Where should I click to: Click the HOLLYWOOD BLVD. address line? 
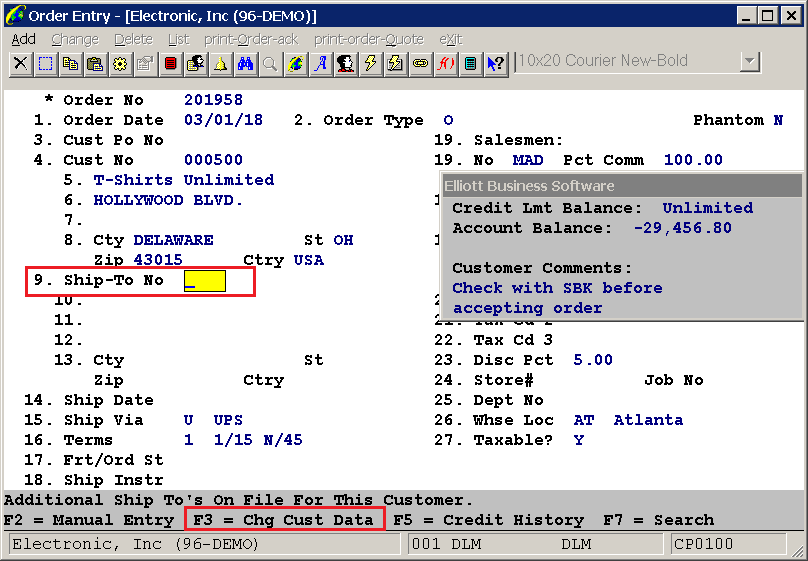point(169,200)
